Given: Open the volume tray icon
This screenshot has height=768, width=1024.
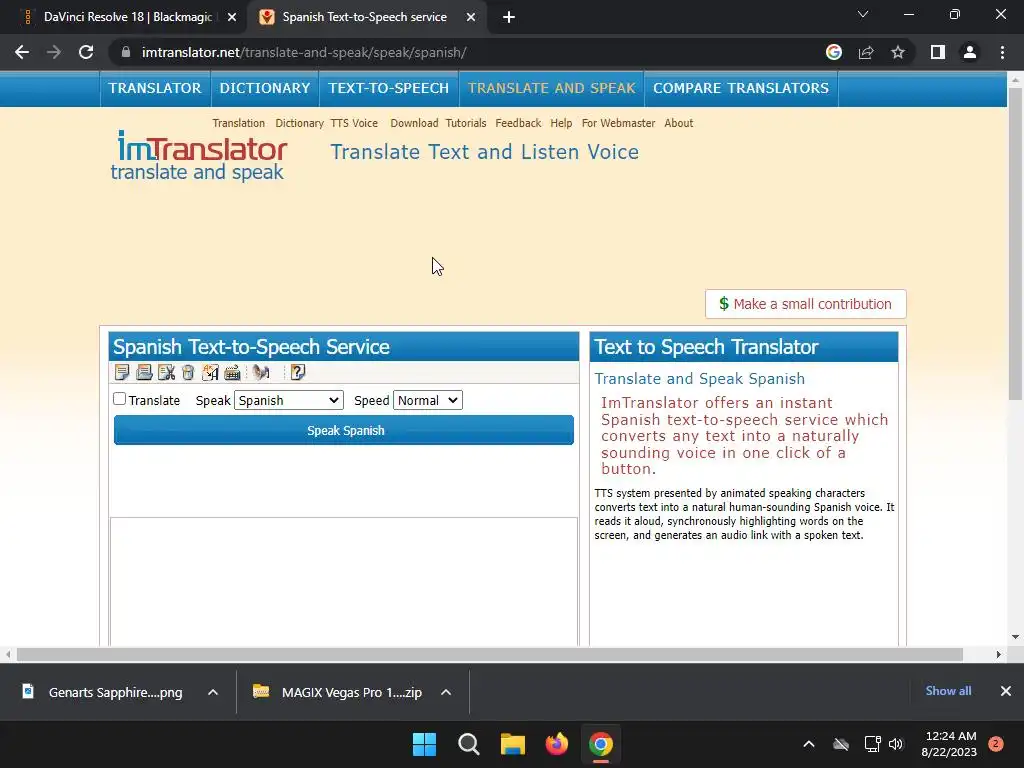Looking at the screenshot, I should point(896,744).
